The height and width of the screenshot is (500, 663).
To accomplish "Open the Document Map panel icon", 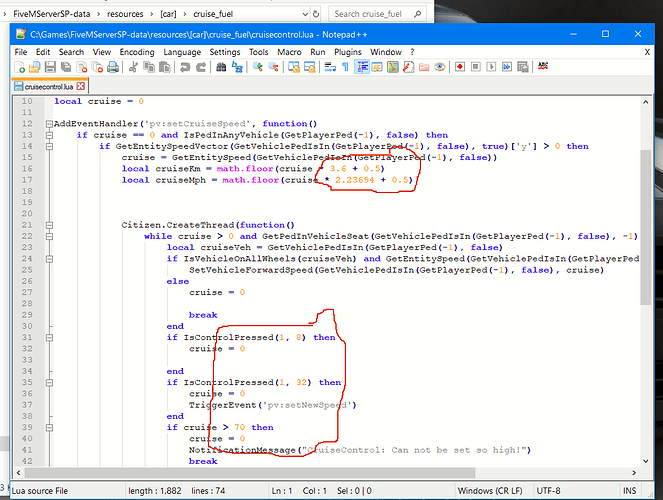I will (x=393, y=67).
